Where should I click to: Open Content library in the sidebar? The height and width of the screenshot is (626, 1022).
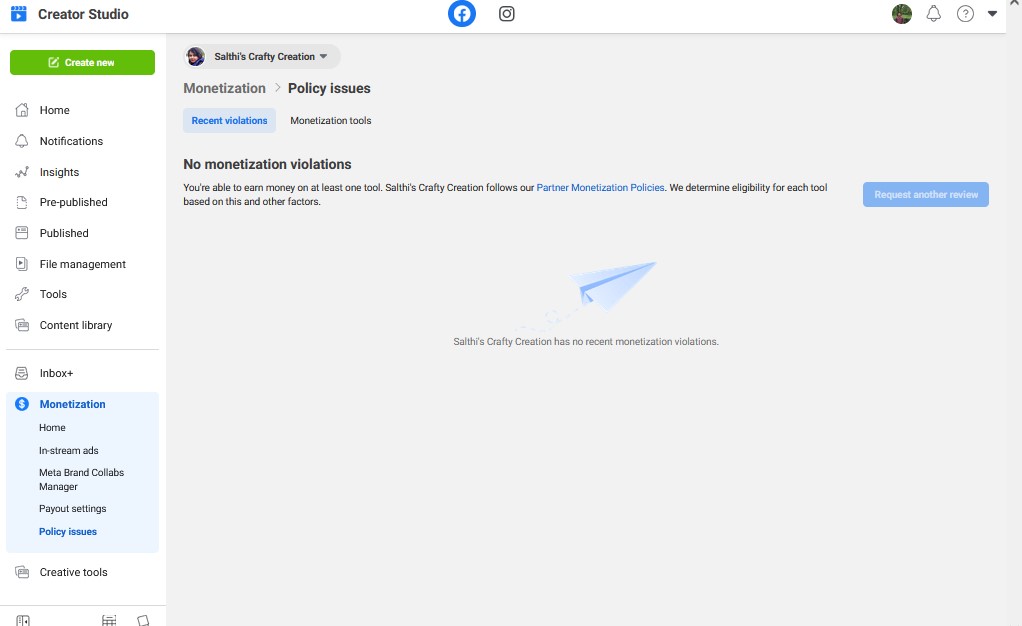(x=76, y=325)
